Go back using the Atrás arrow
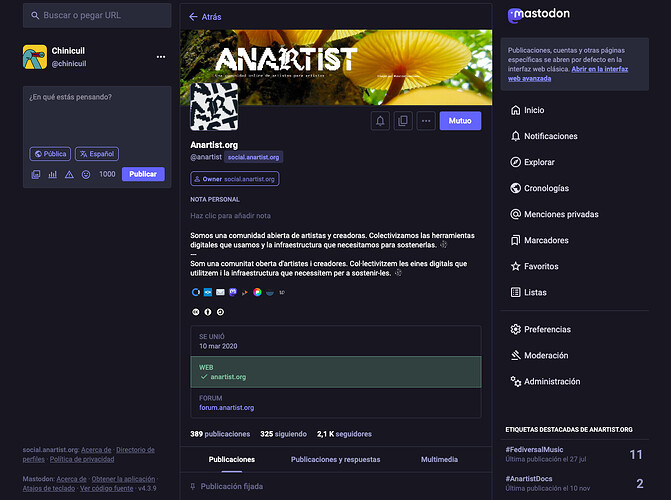The image size is (671, 500). (x=204, y=17)
